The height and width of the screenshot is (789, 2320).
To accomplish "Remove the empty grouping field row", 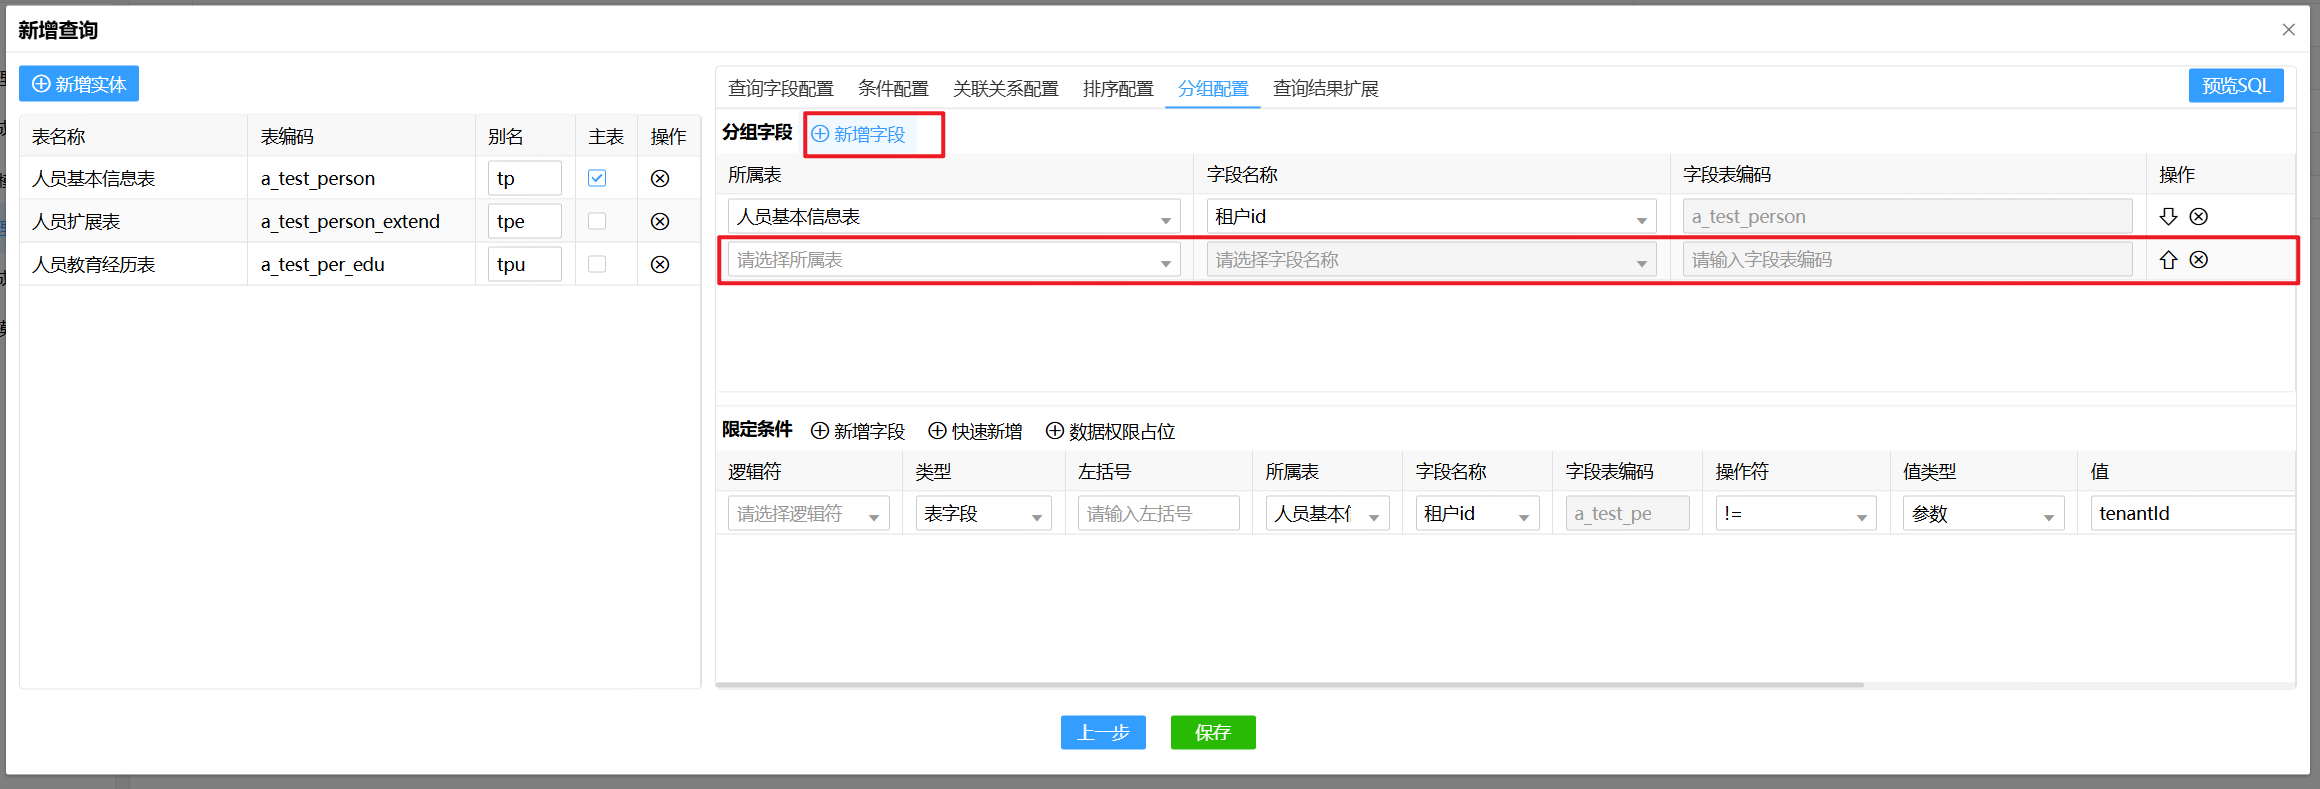I will 2199,260.
